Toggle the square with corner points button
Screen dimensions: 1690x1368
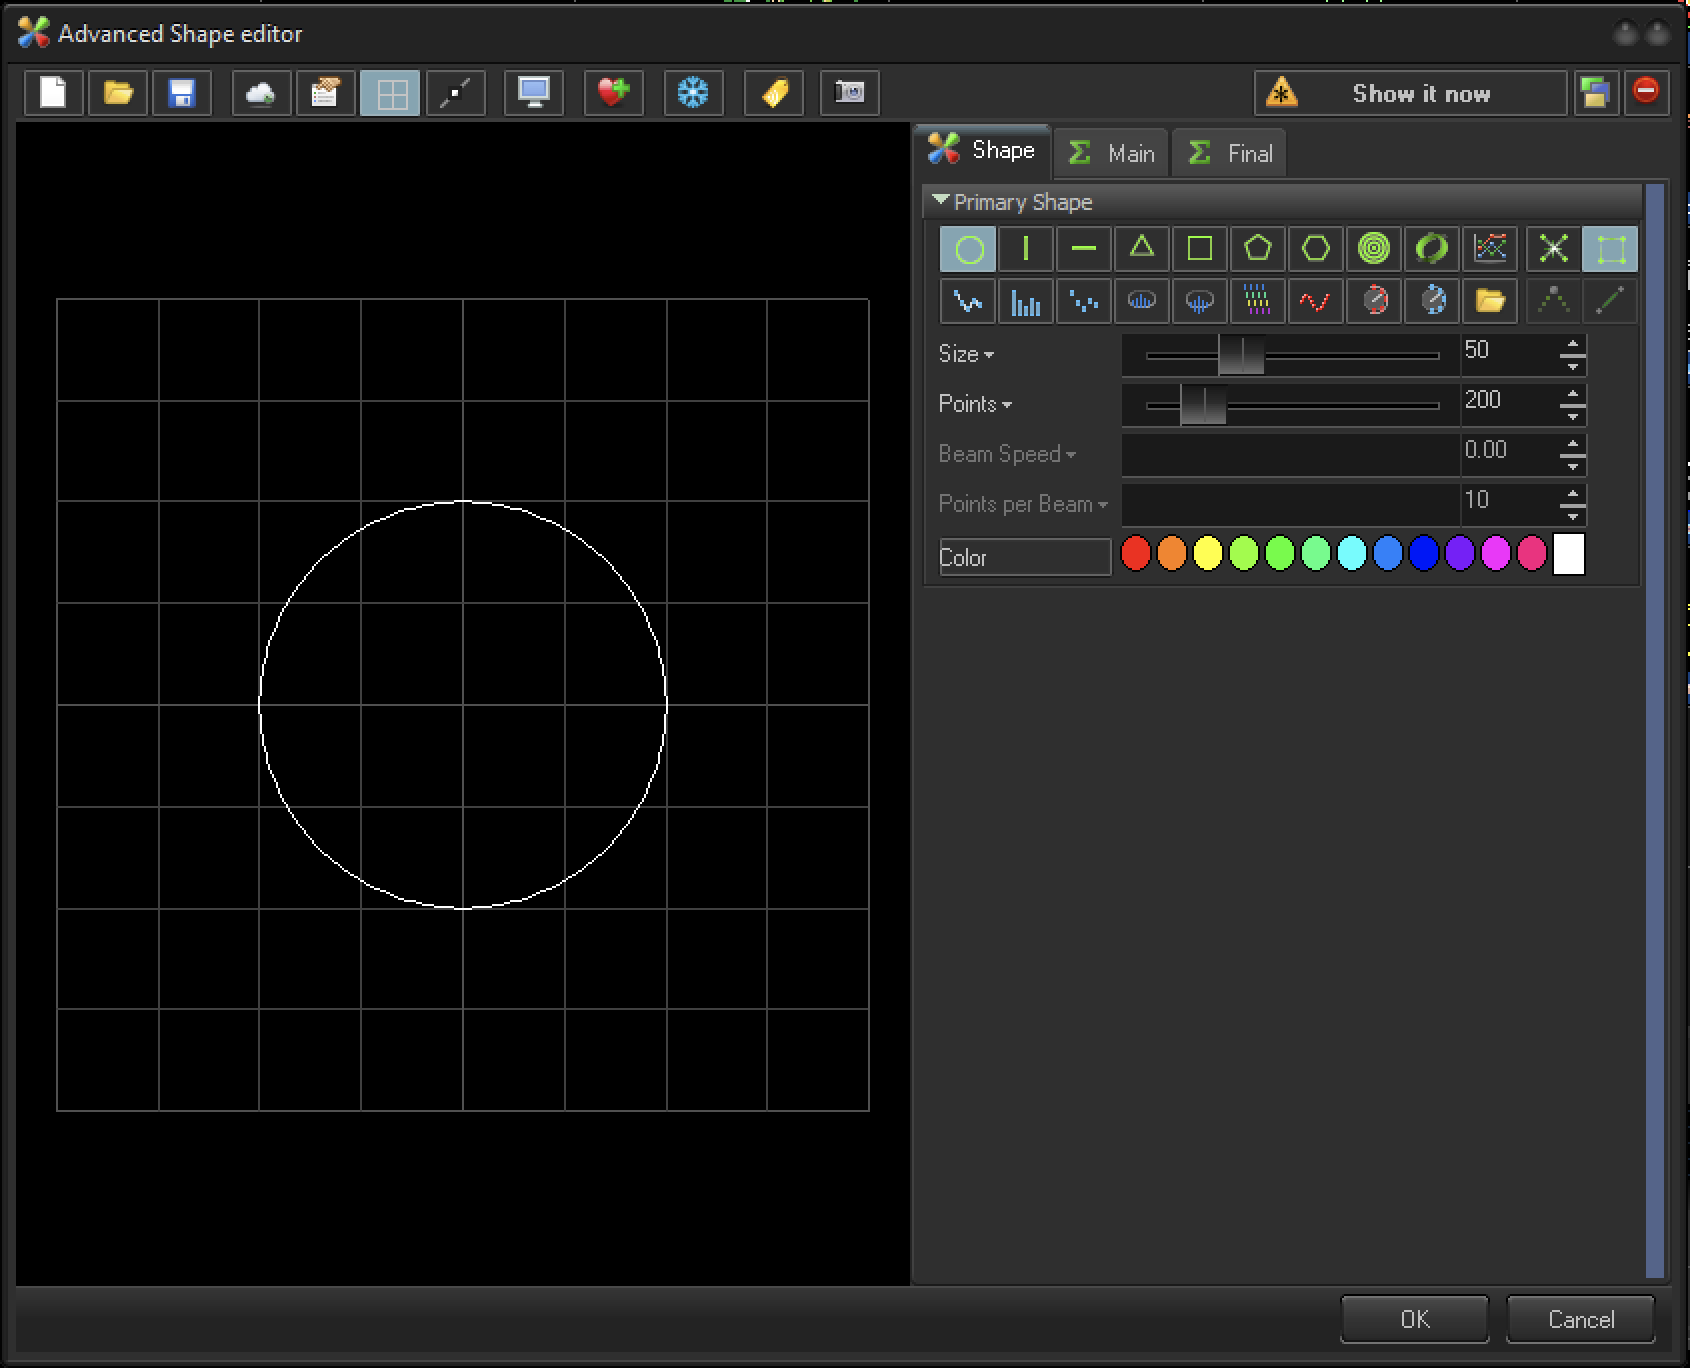(1609, 249)
